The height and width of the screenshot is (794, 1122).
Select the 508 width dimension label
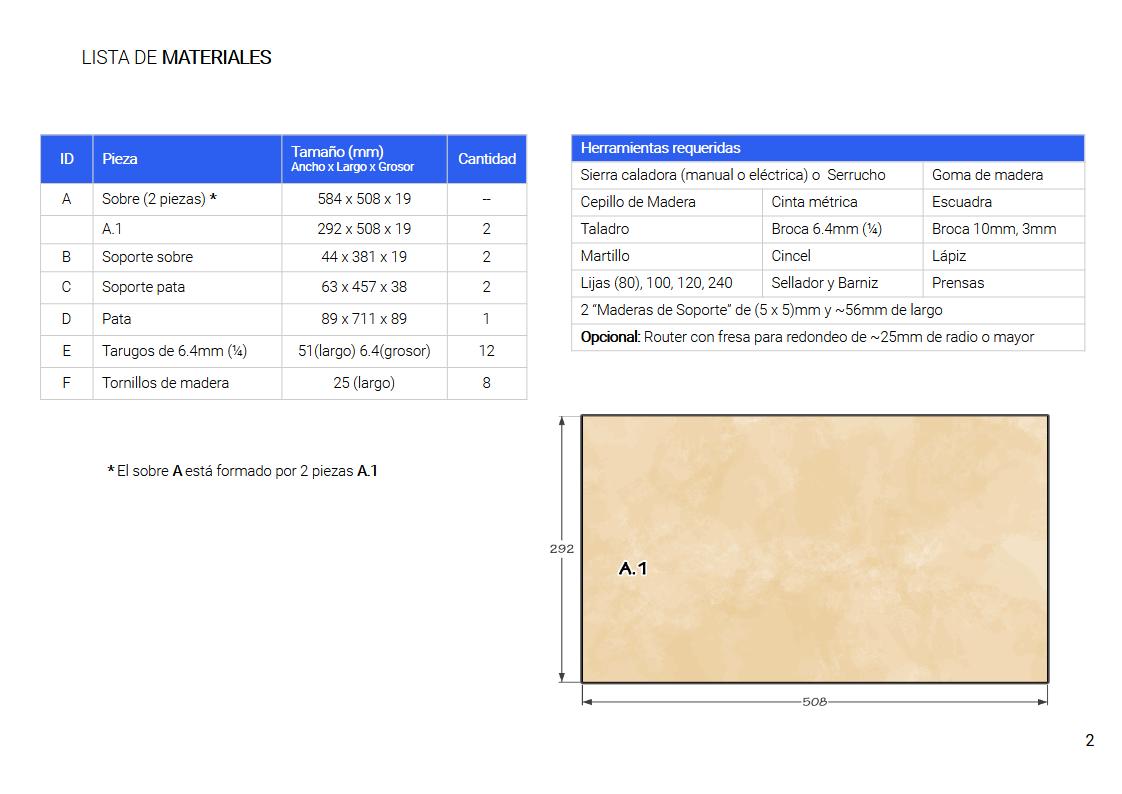814,702
